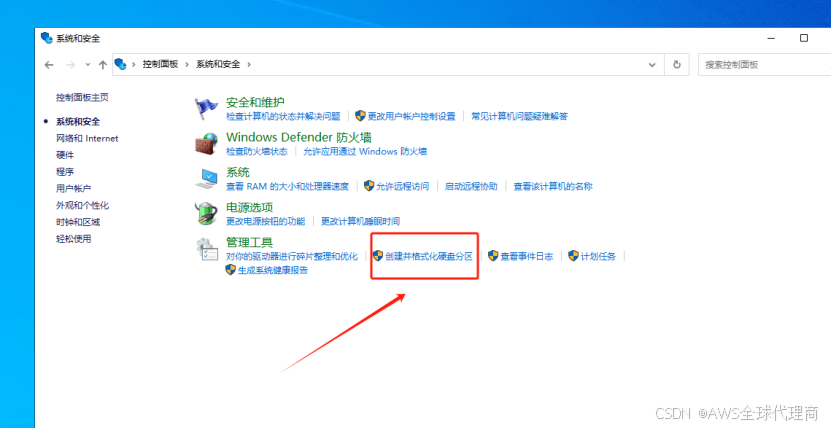Click the 安全和维护 flag icon
831x429 pixels.
[206, 109]
